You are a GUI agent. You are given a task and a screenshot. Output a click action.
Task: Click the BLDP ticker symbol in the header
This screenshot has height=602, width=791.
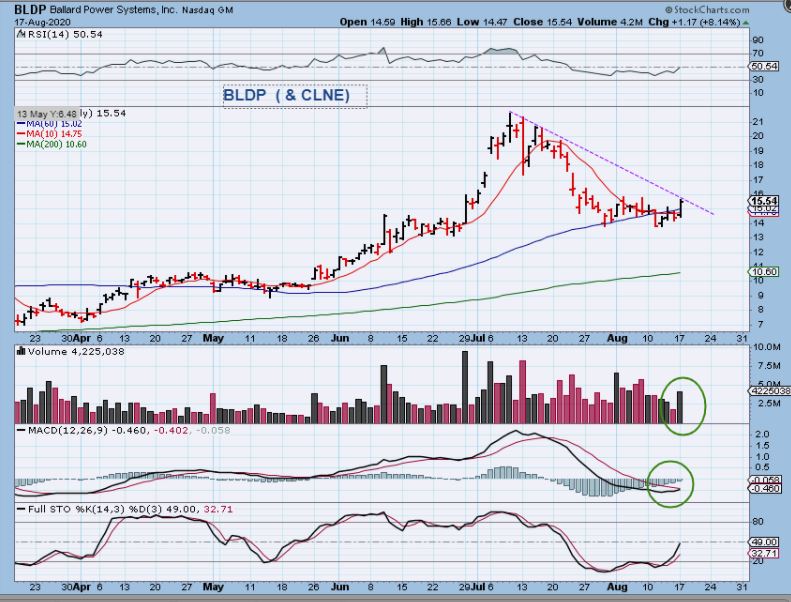coord(30,9)
